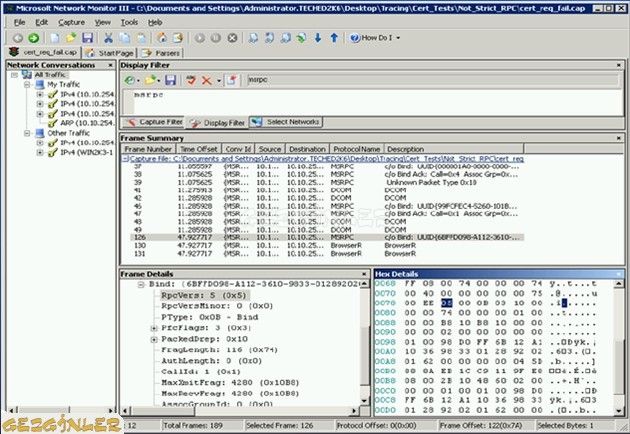Open a capture file using the main toolbar folder icon
Screen dimensions: 630x434
click(x=71, y=38)
